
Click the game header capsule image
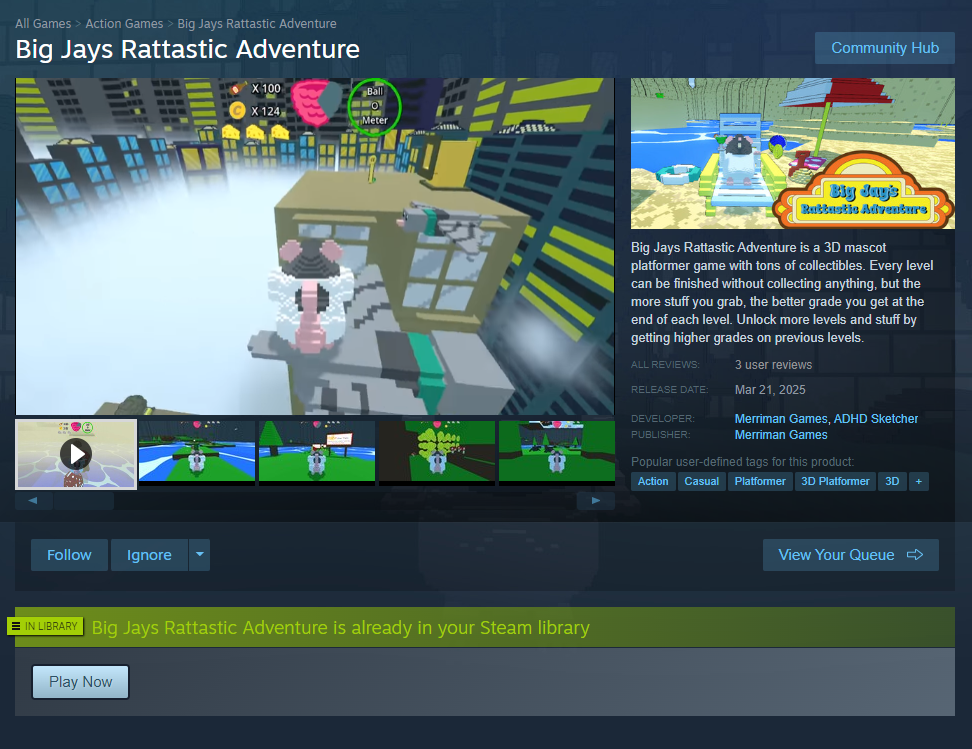[x=793, y=153]
